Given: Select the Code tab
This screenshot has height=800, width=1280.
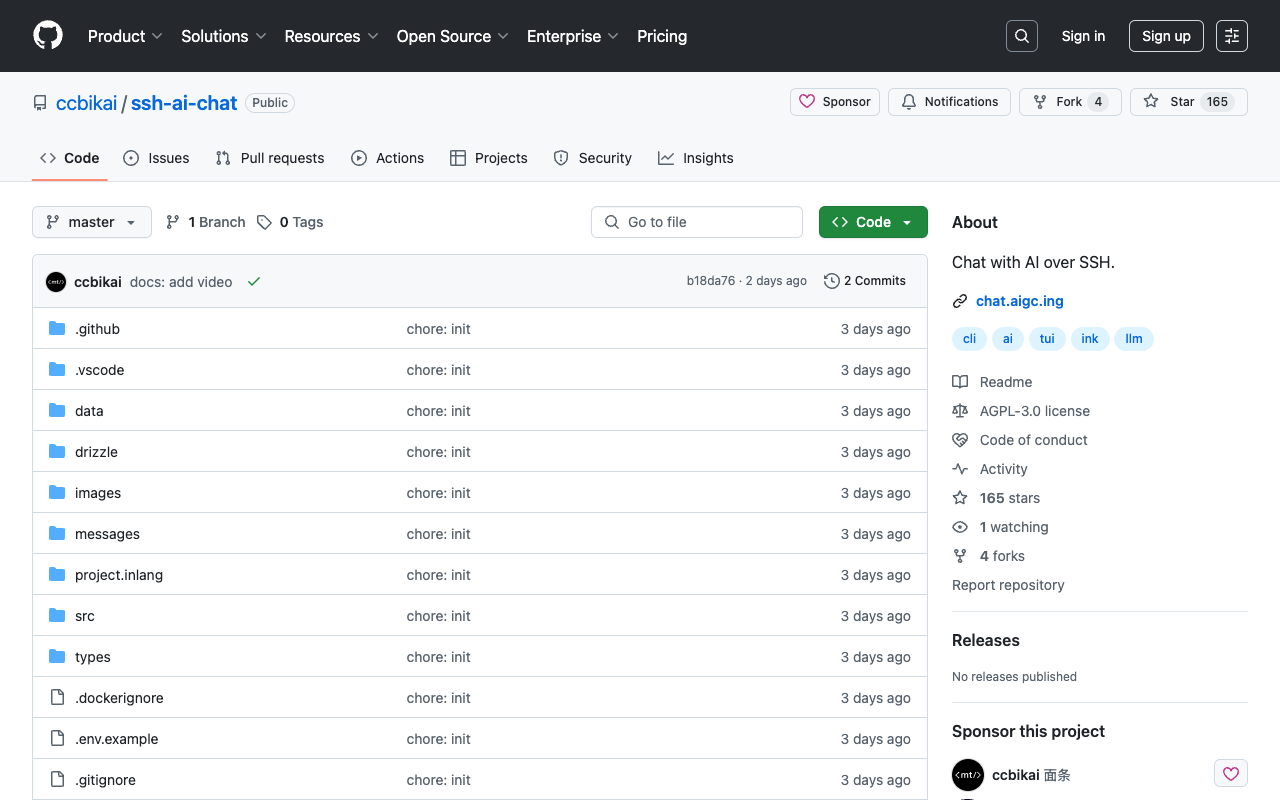Looking at the screenshot, I should (x=70, y=158).
